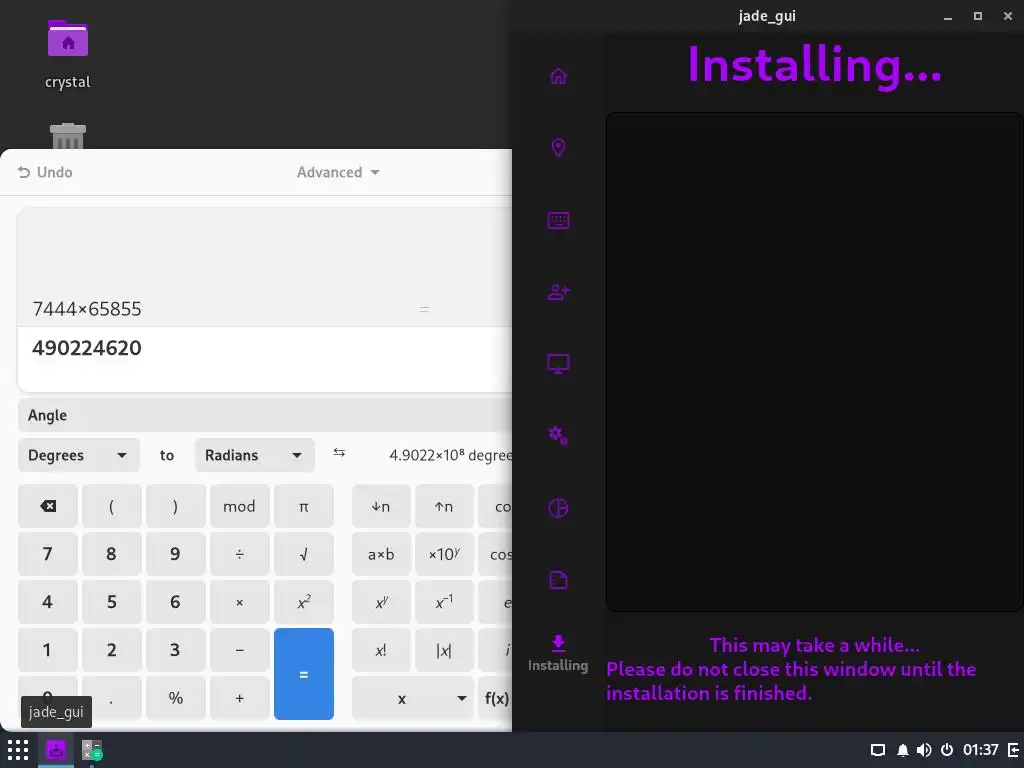1024x768 pixels.
Task: Click the x inverse button
Action: 444,602
